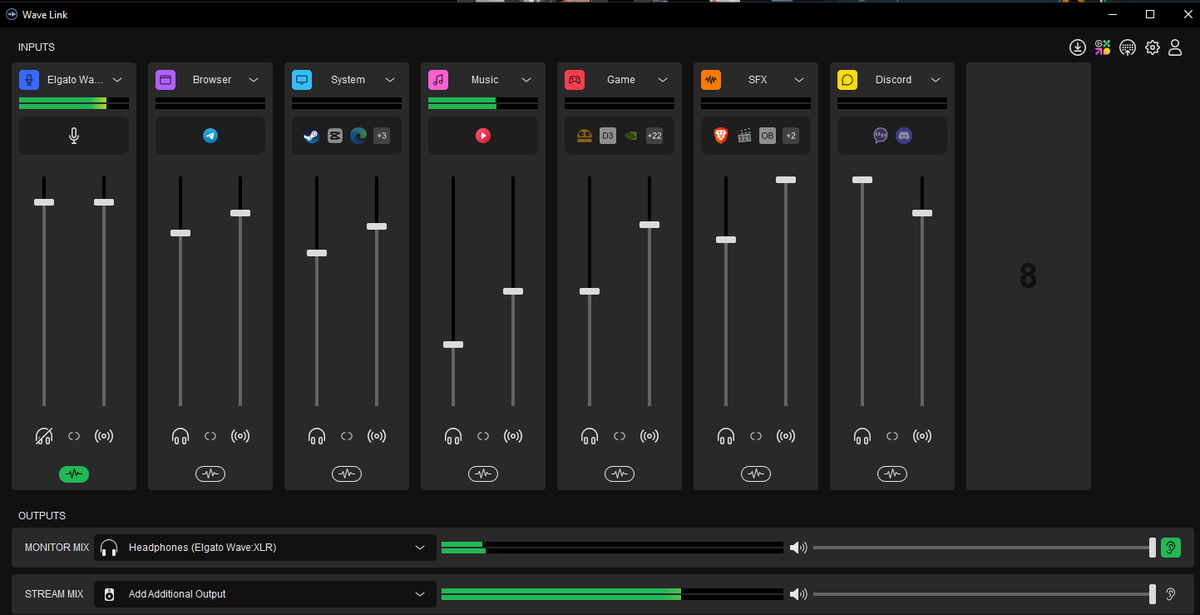Show the +22 more apps in Game channel
Viewport: 1200px width, 615px height.
[654, 135]
